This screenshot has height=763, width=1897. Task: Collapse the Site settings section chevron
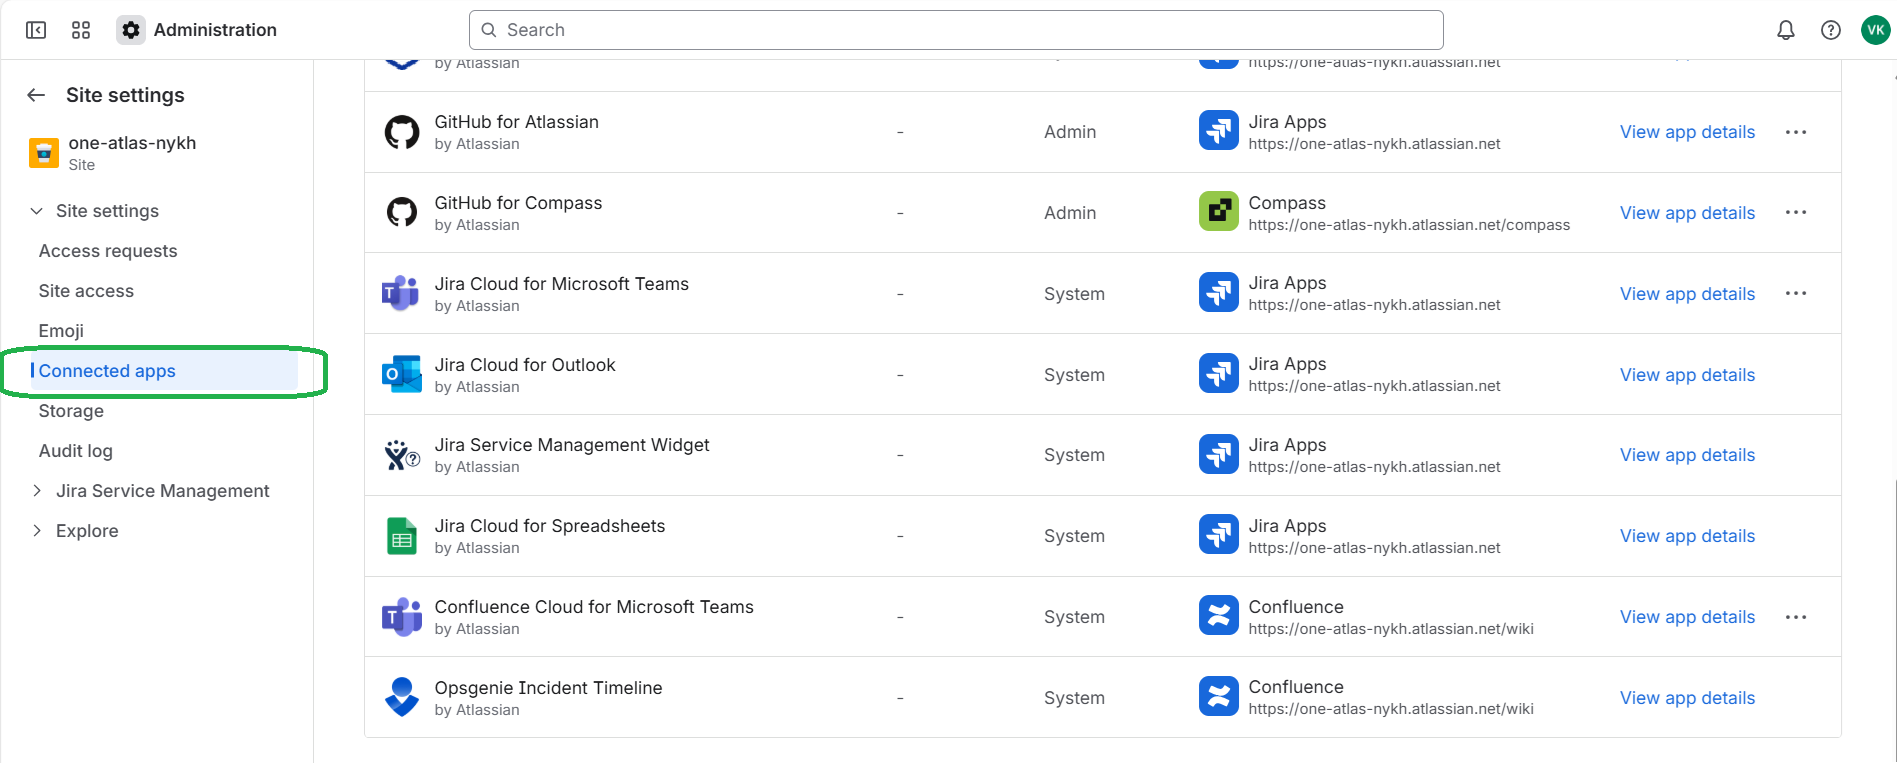(37, 211)
